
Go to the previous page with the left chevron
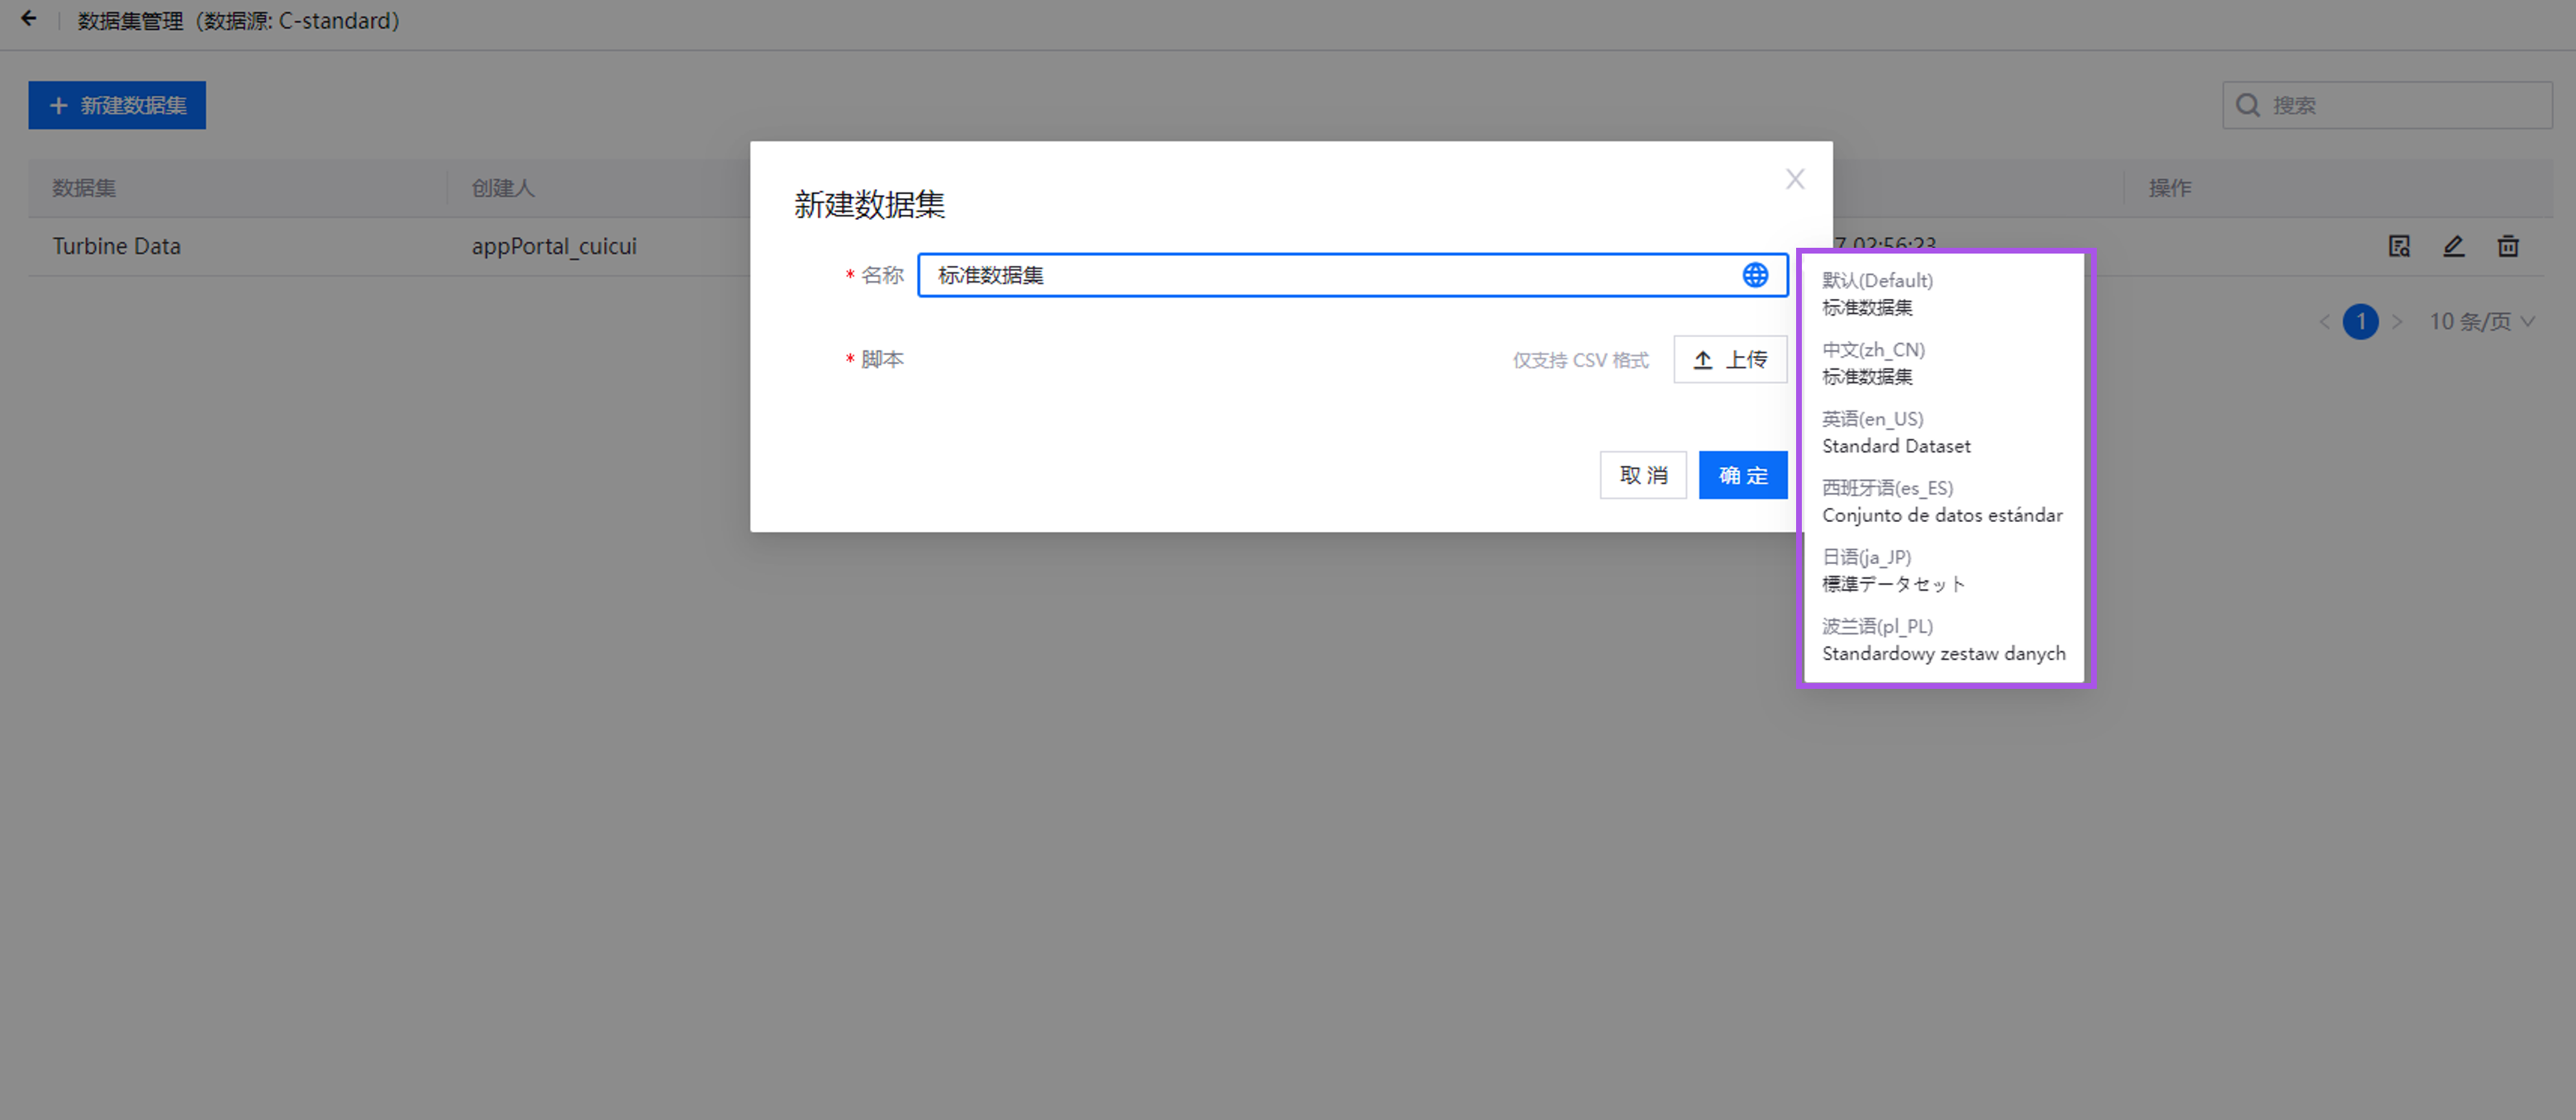click(2324, 322)
